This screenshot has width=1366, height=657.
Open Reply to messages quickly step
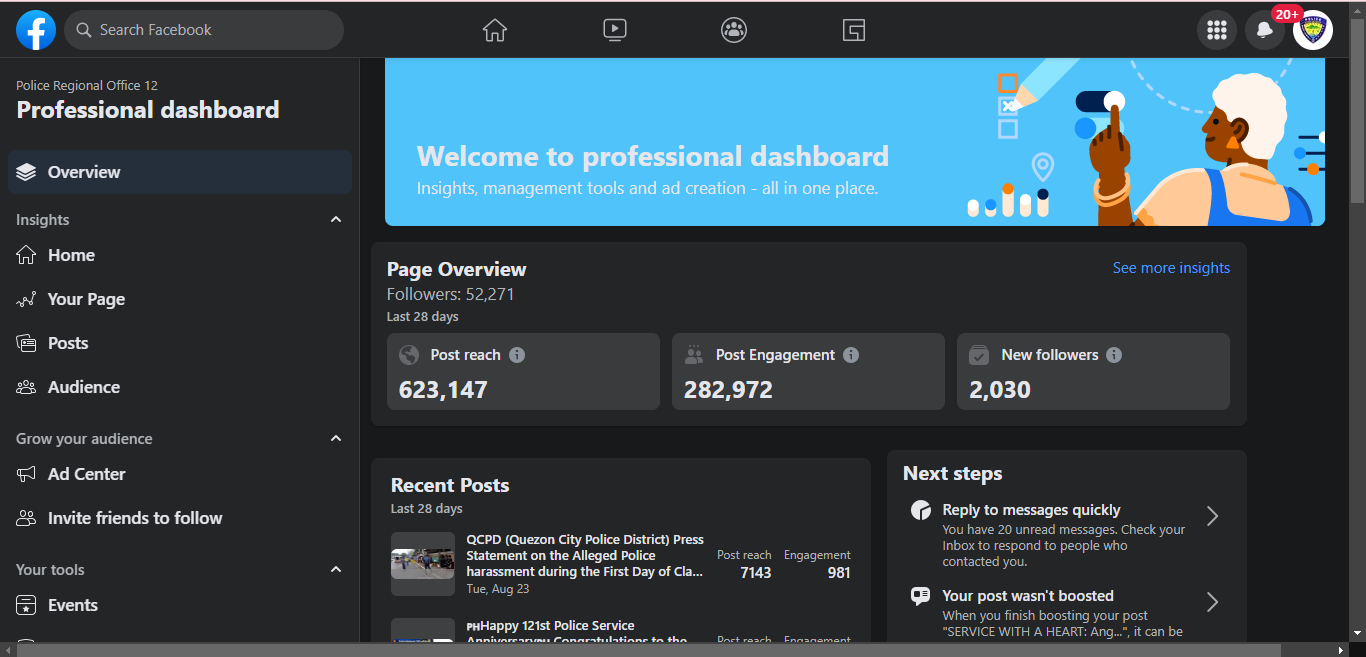click(1066, 535)
